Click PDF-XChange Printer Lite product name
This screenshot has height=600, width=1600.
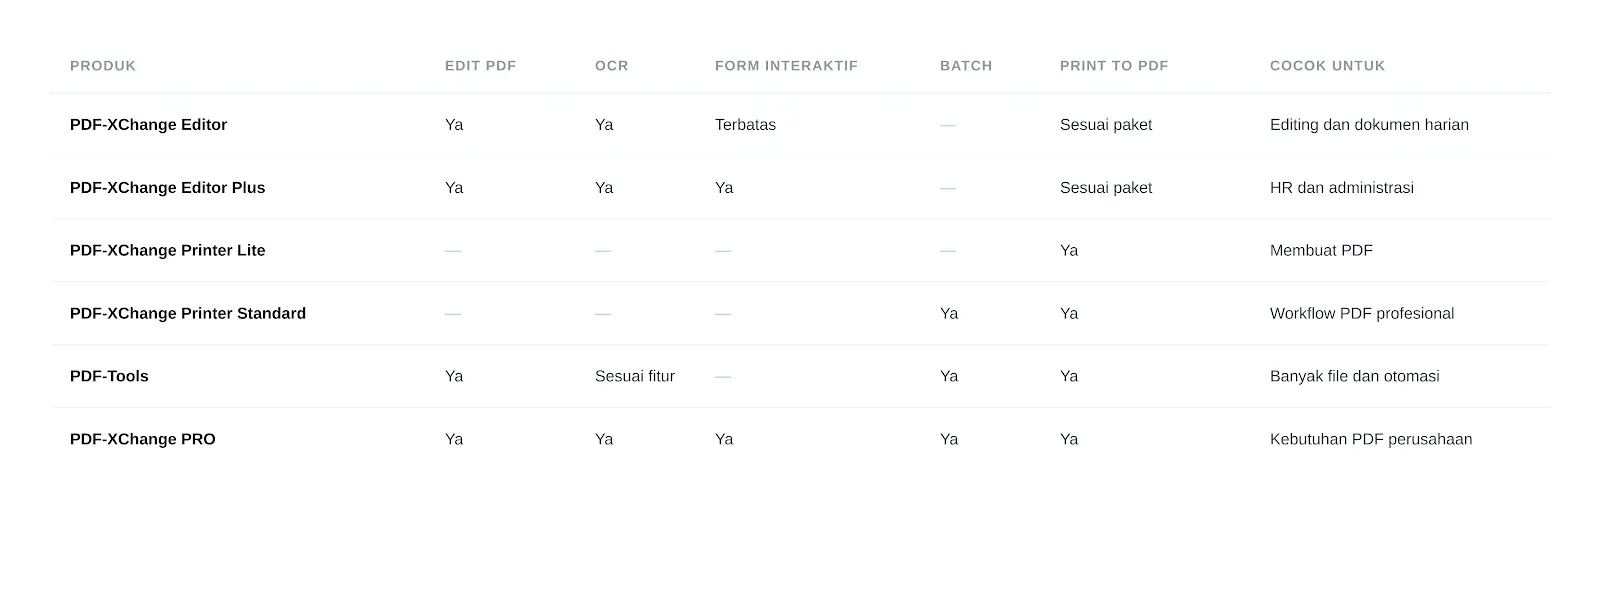pyautogui.click(x=168, y=251)
